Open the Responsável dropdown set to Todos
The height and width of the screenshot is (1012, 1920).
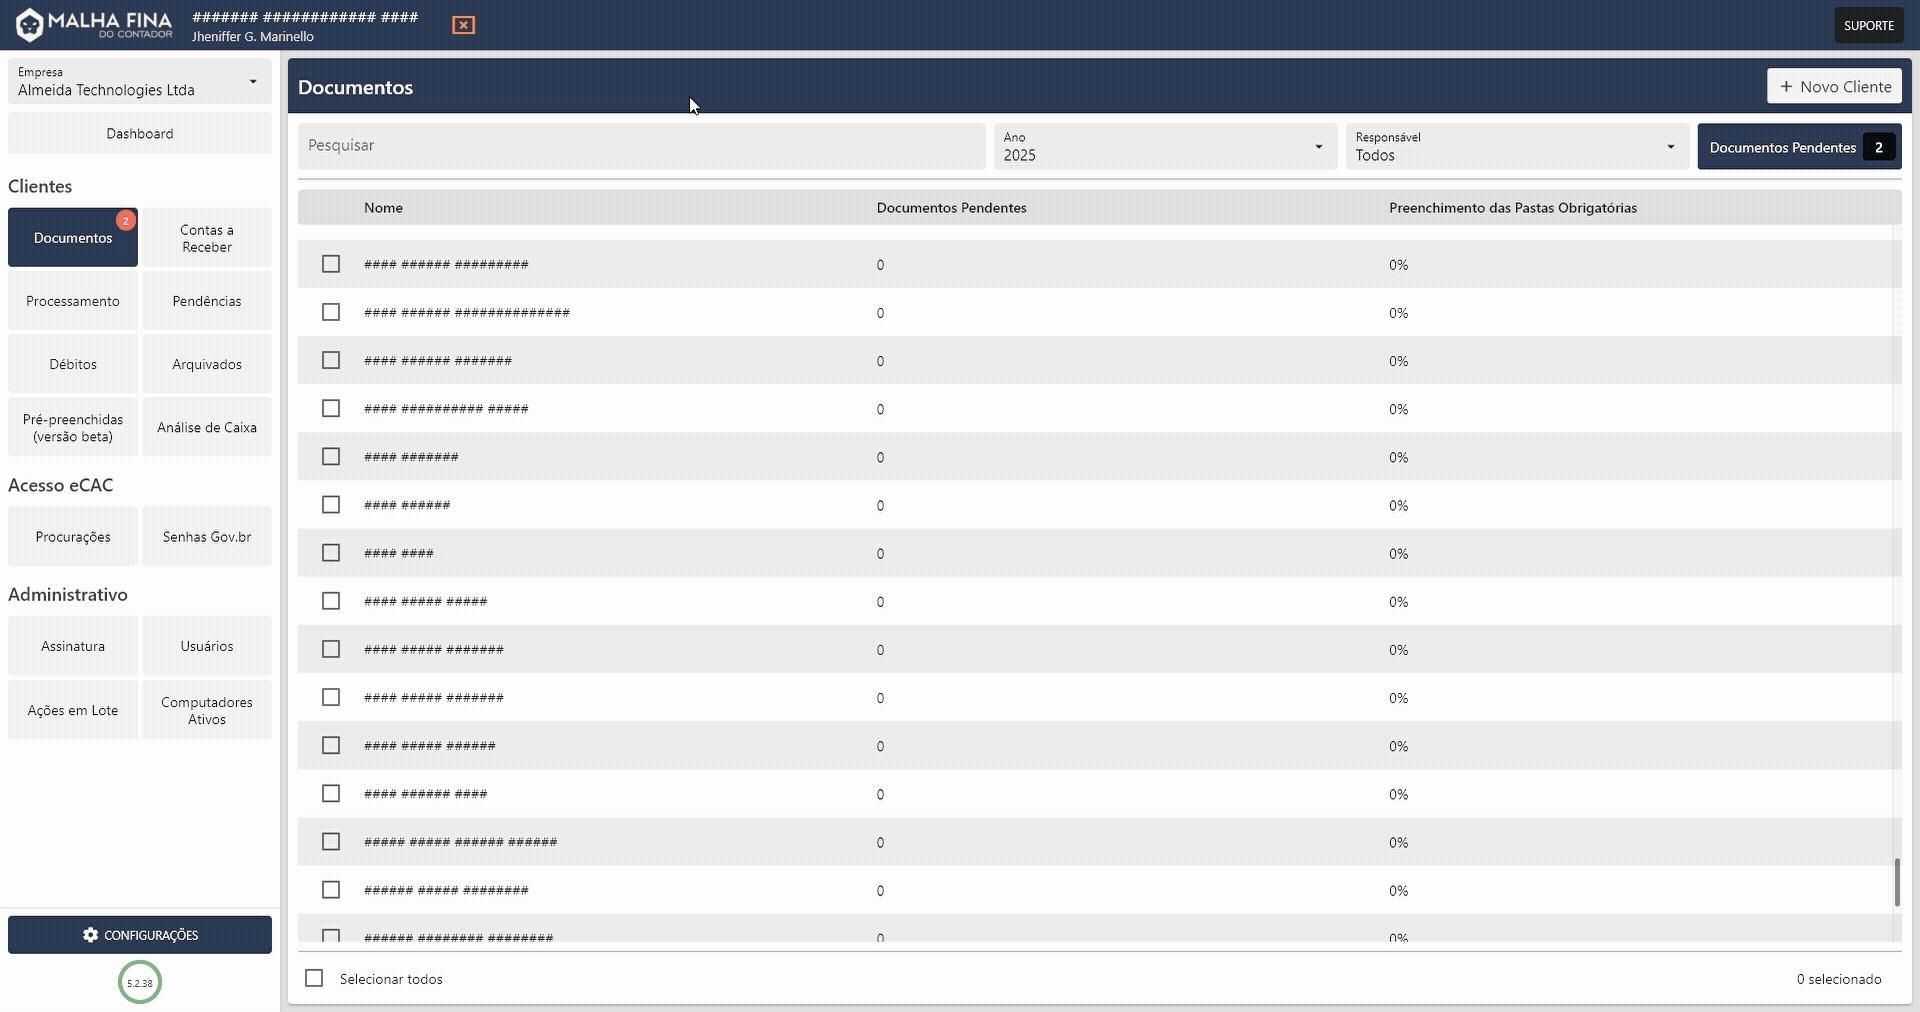click(1670, 146)
